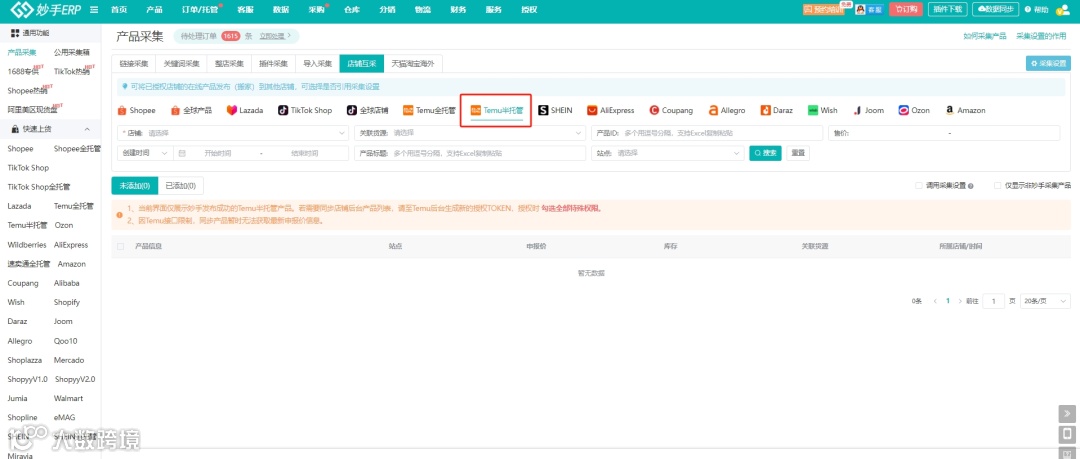Select the SHEIN platform icon
The width and height of the screenshot is (1080, 459).
[x=543, y=110]
